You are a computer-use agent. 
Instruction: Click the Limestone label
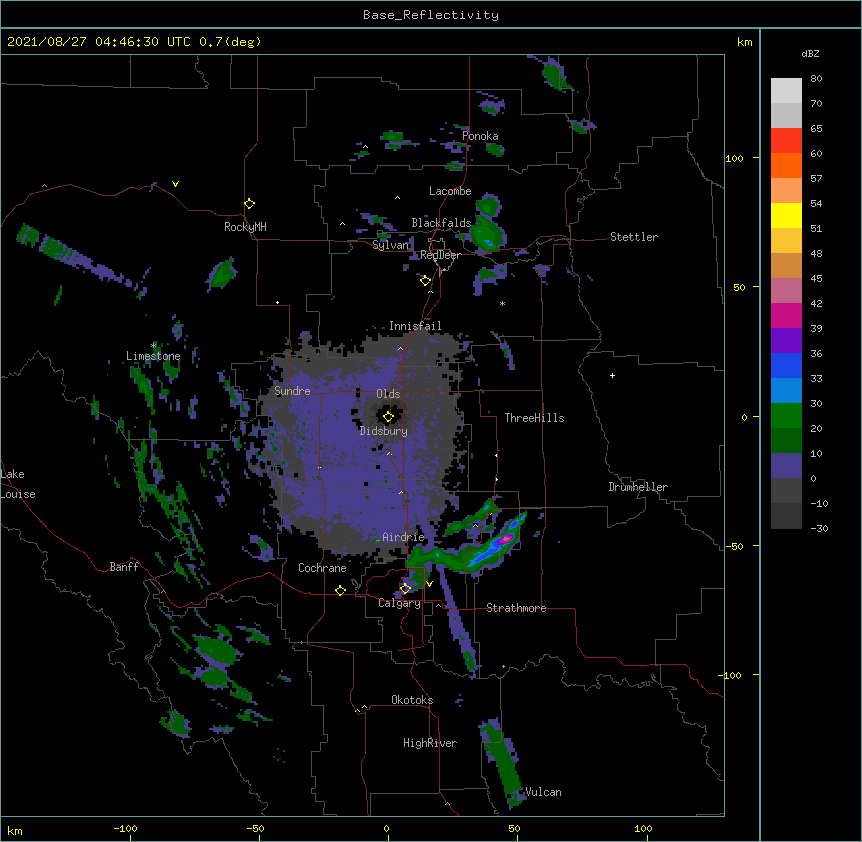153,356
